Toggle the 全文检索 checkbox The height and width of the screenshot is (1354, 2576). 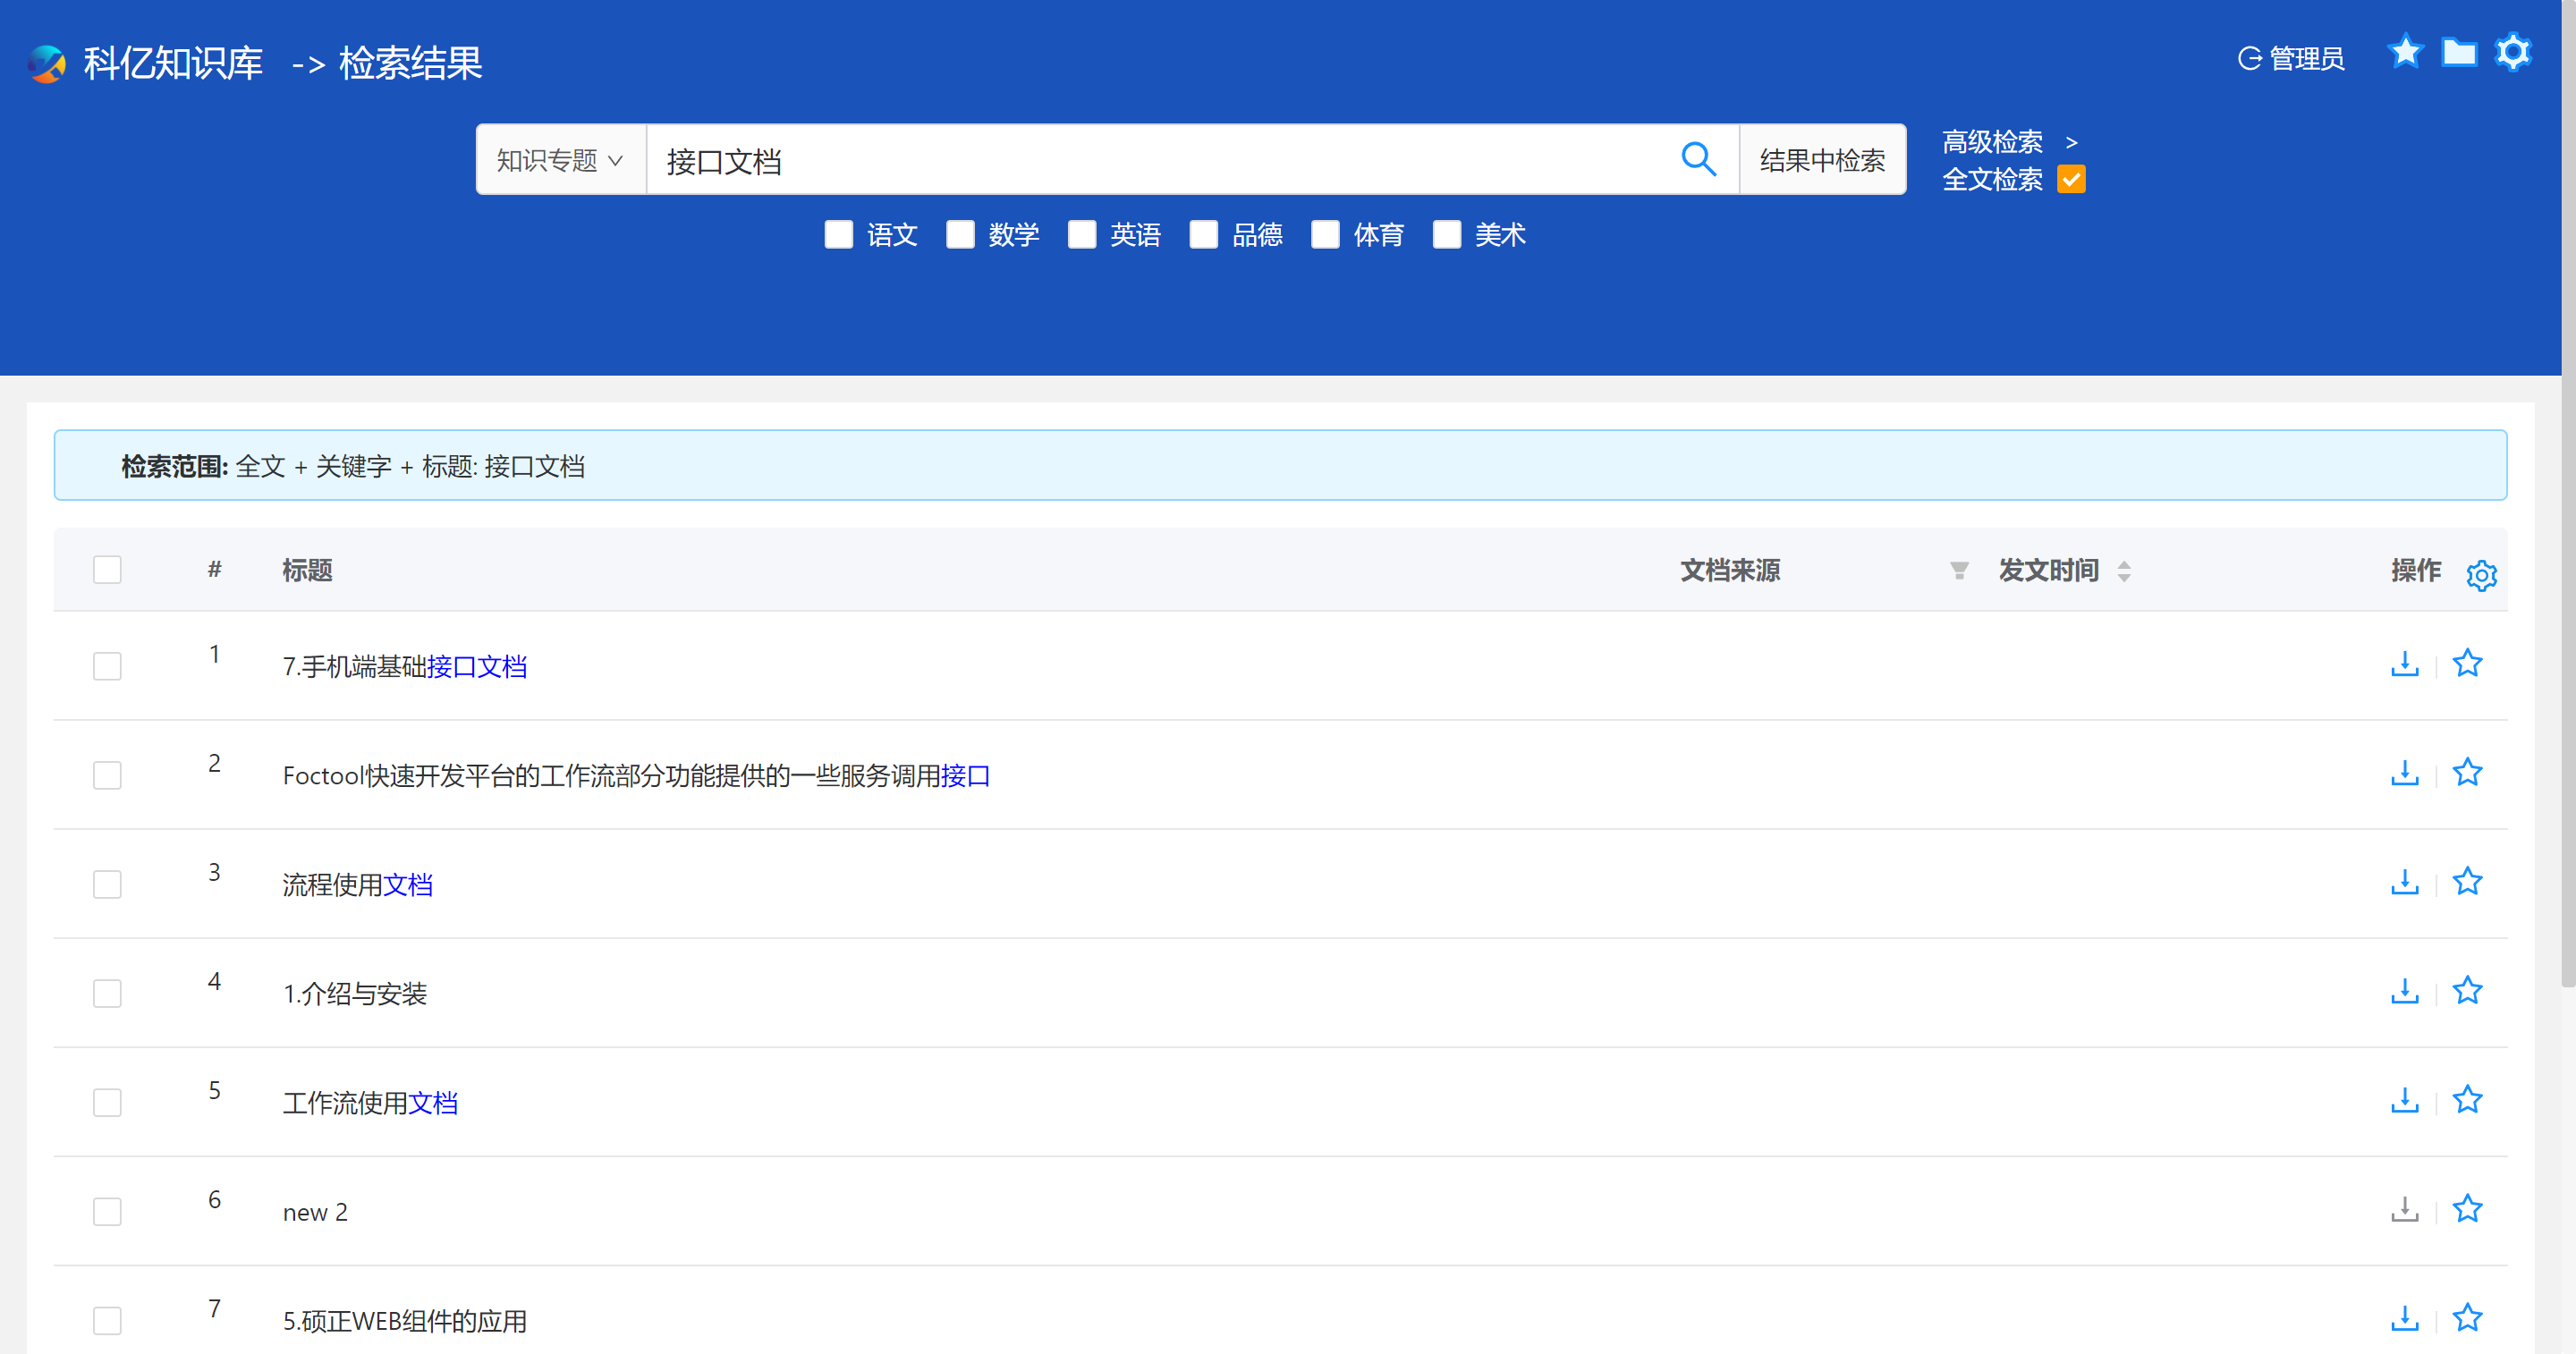[2071, 180]
